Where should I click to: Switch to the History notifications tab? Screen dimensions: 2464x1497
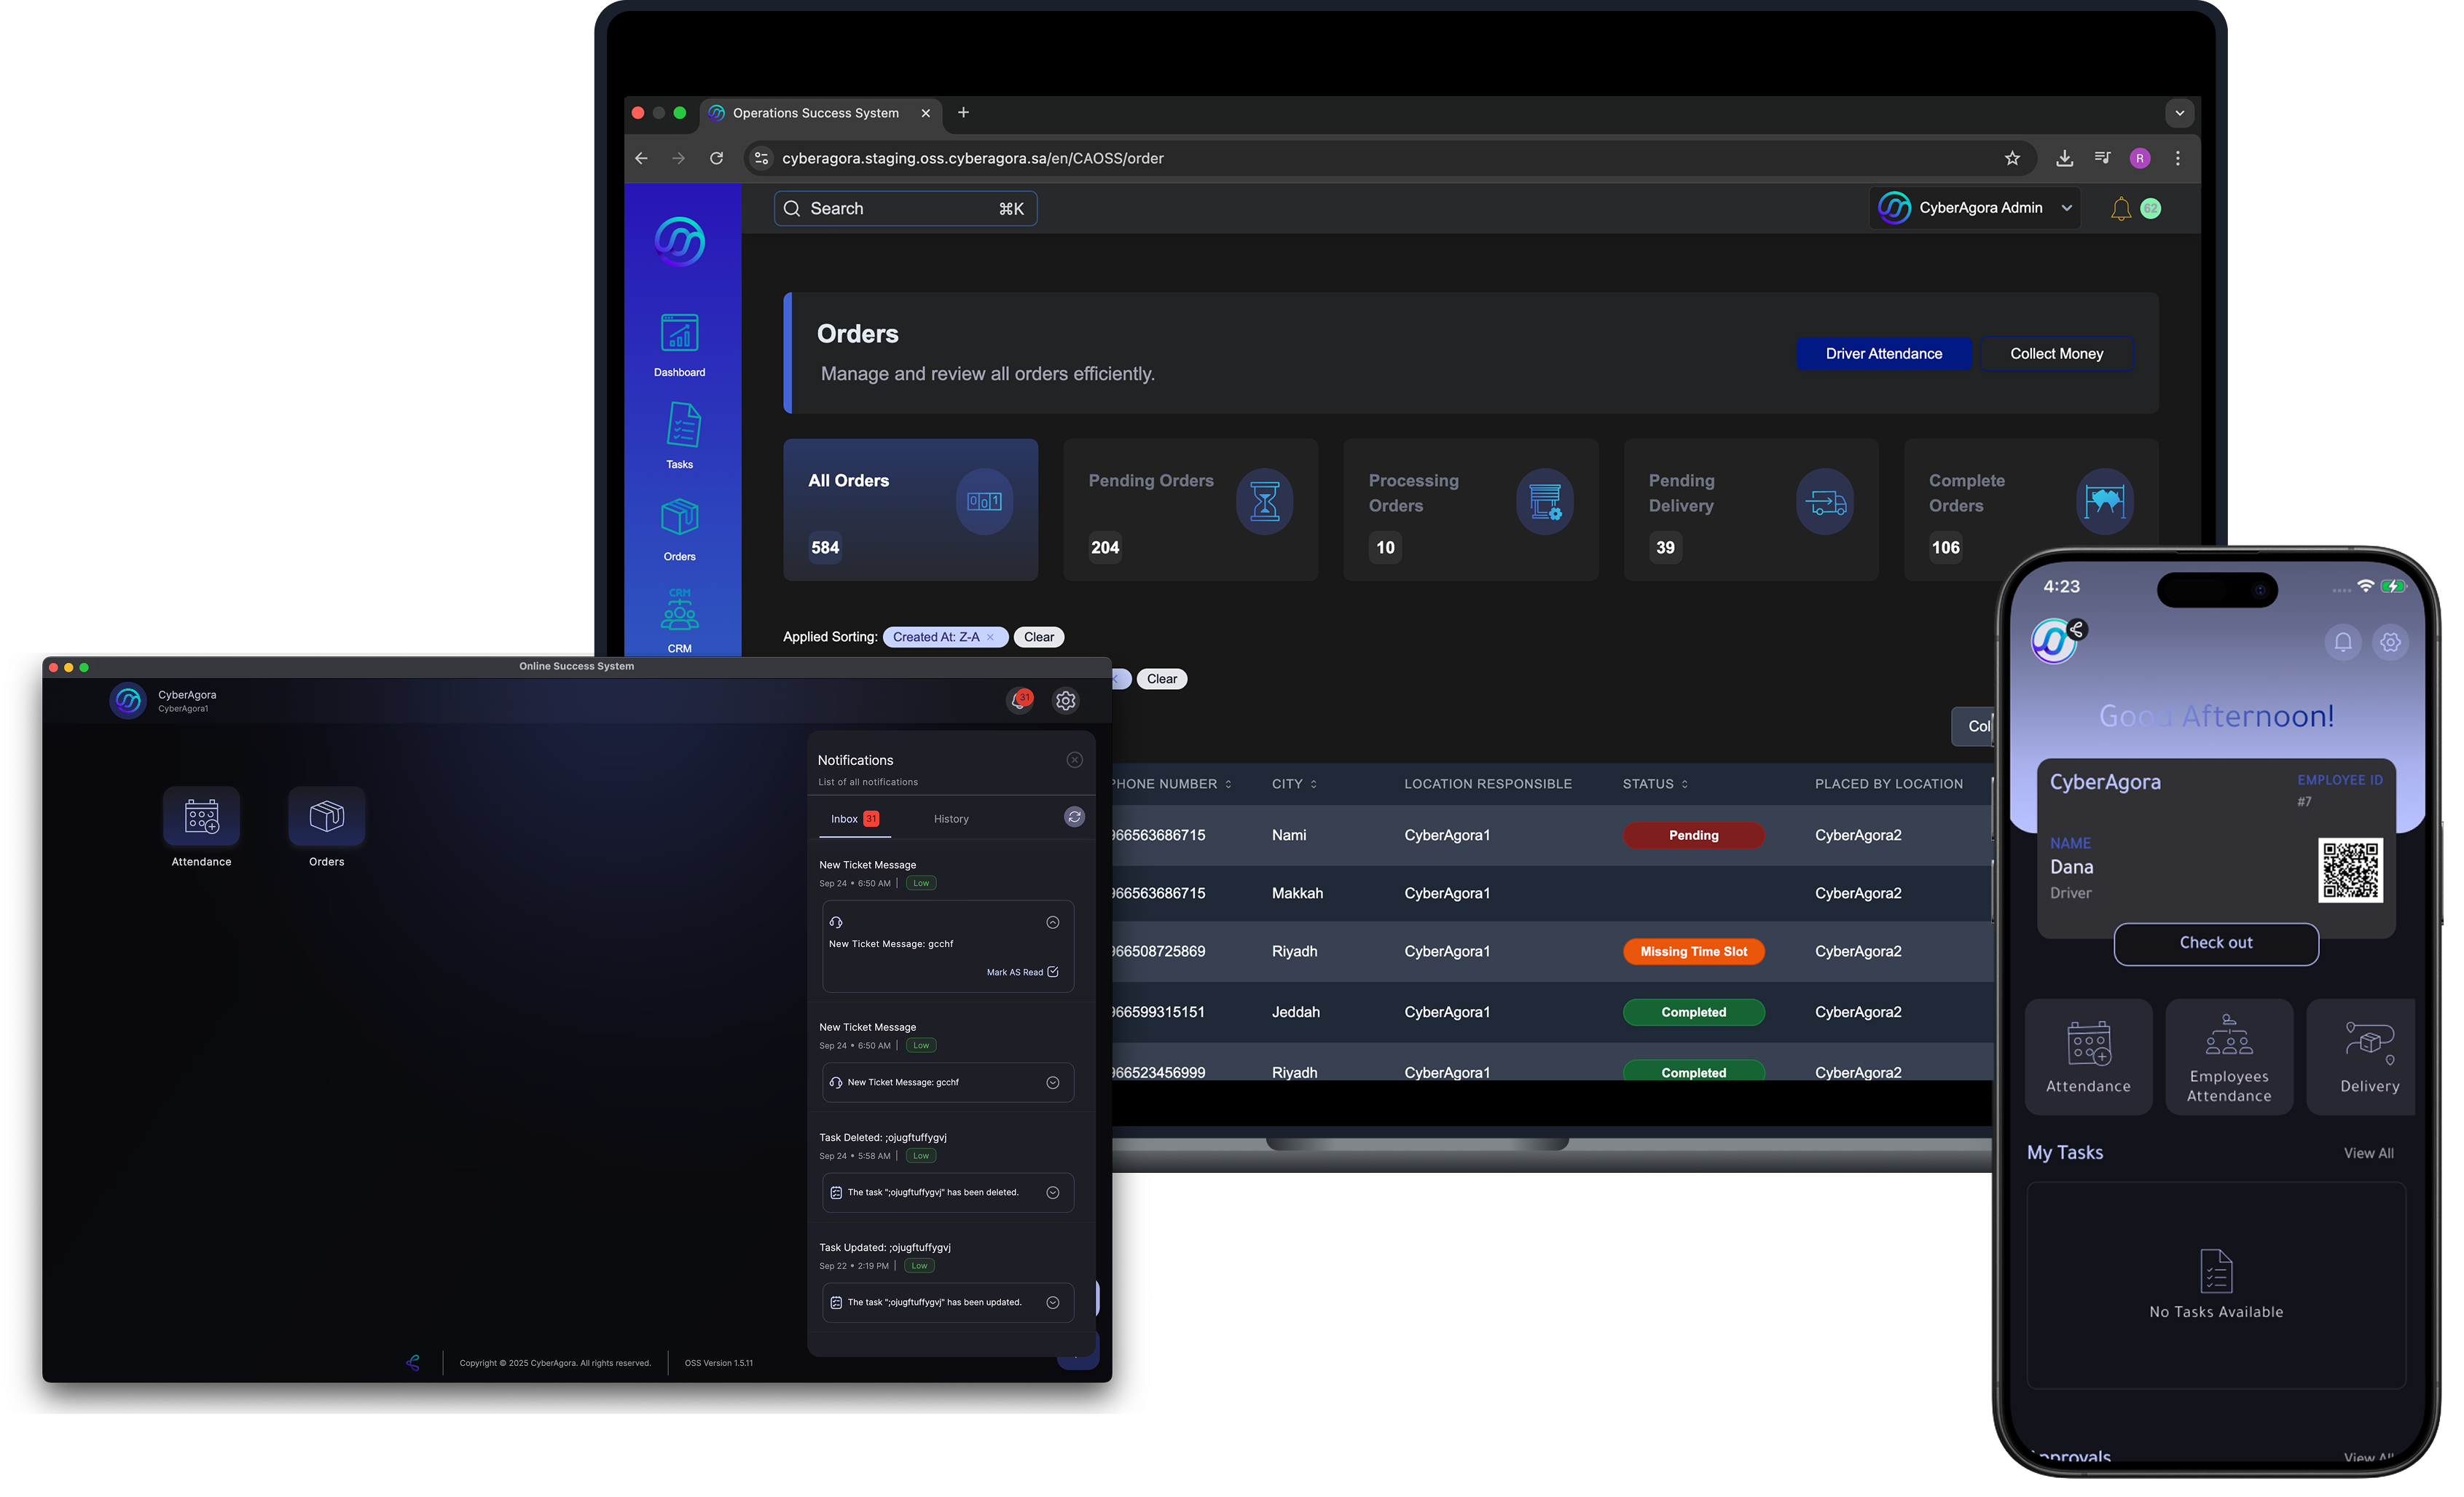[x=950, y=819]
